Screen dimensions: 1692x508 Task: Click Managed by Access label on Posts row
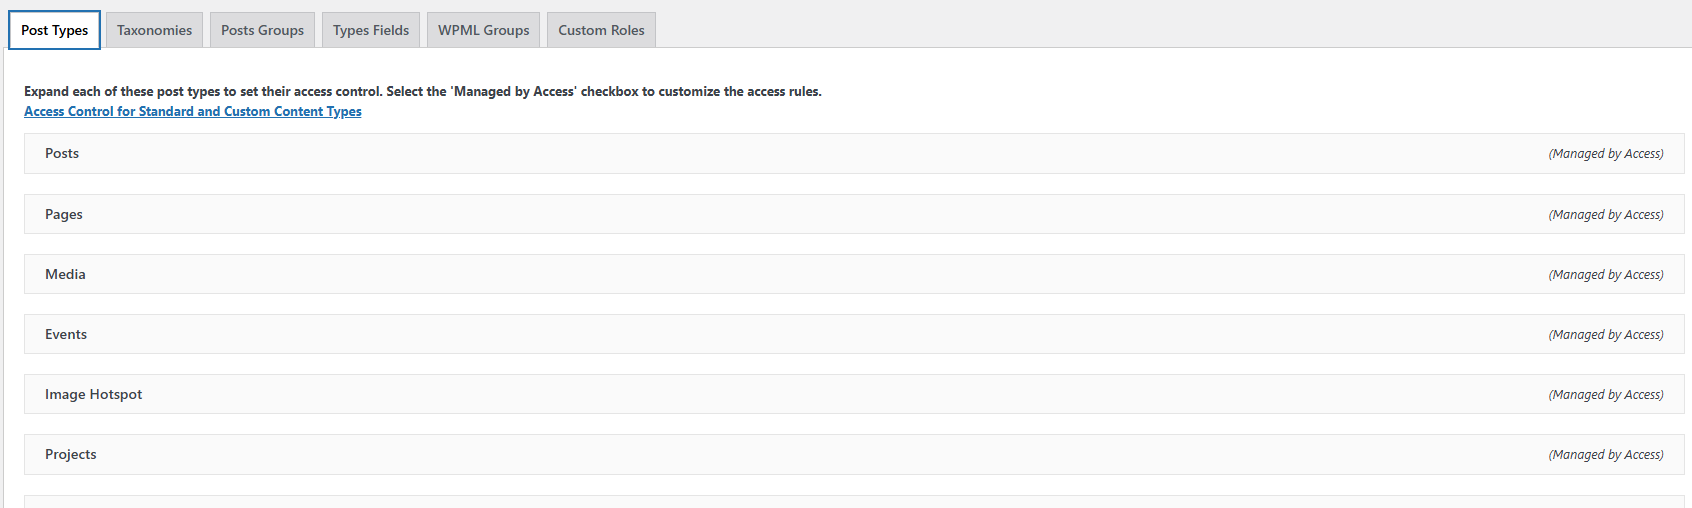pyautogui.click(x=1606, y=154)
